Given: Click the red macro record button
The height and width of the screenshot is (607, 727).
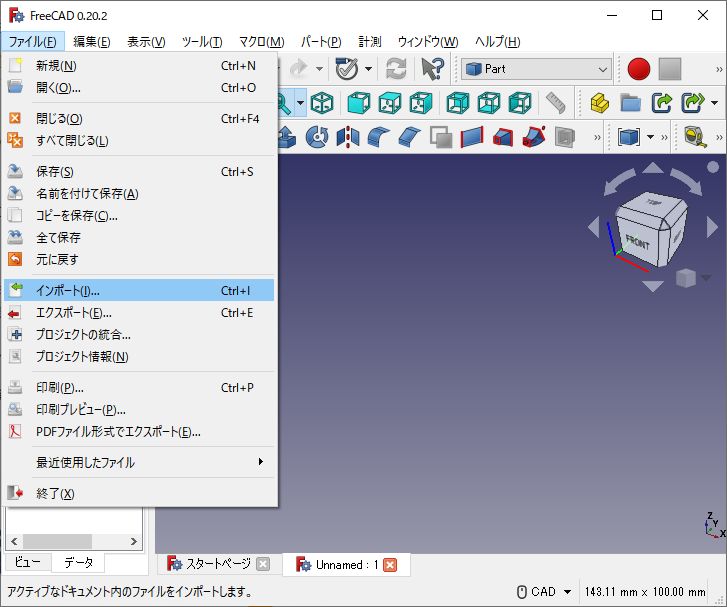Looking at the screenshot, I should click(638, 69).
